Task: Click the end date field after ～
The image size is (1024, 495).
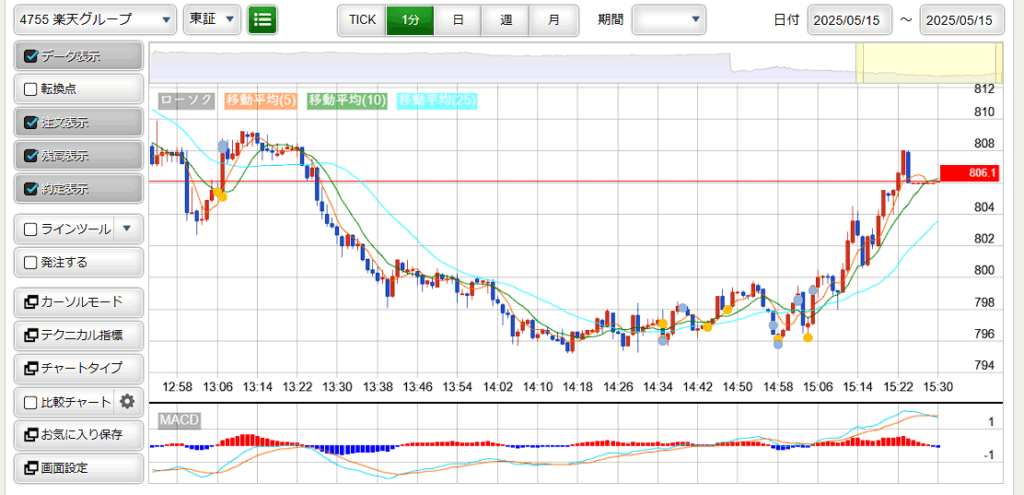Action: tap(961, 20)
